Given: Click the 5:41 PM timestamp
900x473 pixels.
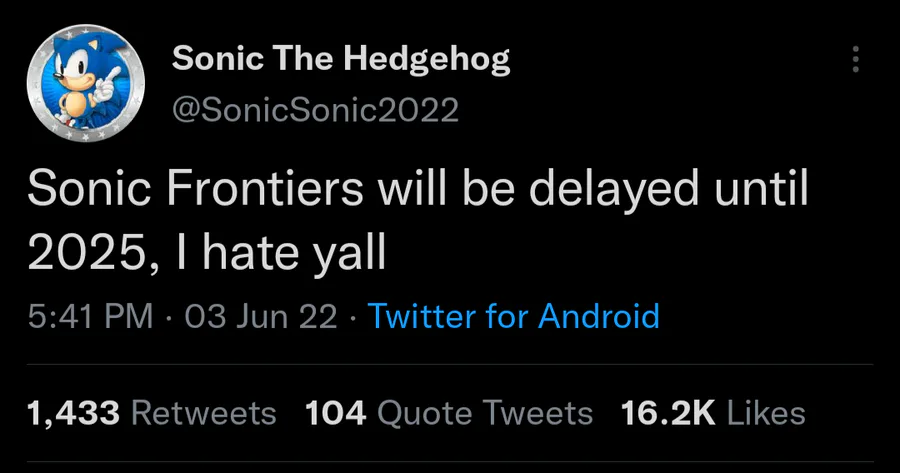Looking at the screenshot, I should pos(90,317).
